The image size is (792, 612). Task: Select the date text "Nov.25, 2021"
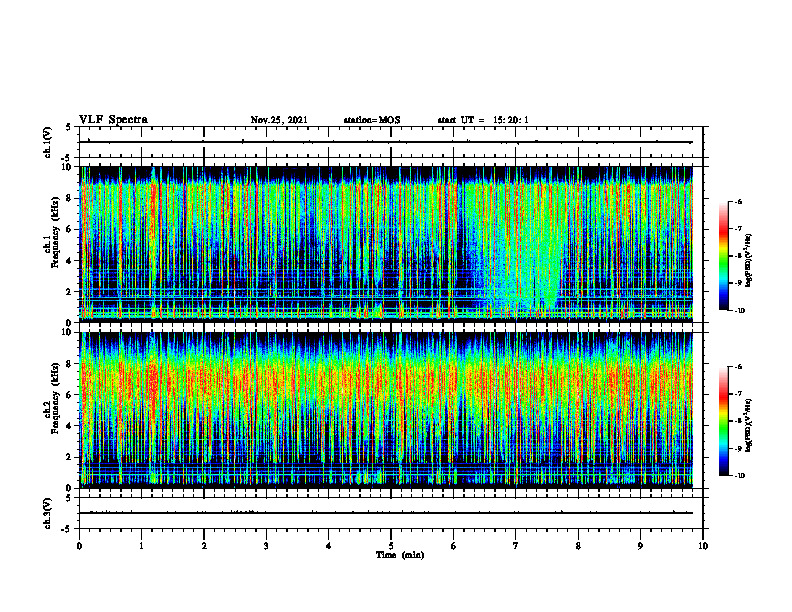coord(279,120)
